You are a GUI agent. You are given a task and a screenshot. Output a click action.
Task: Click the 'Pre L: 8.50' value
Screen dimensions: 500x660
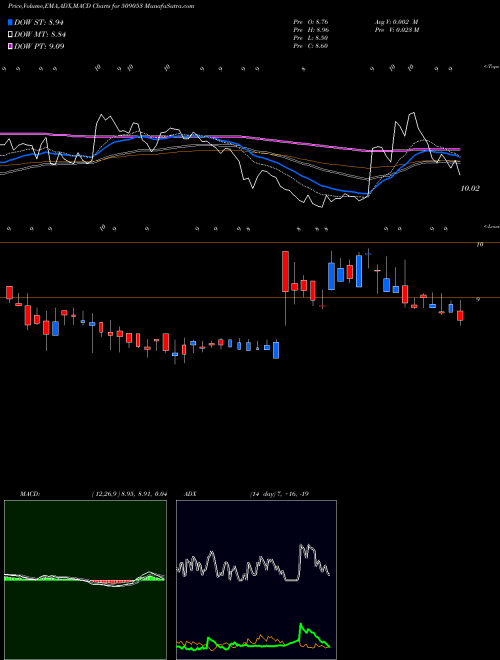tap(311, 38)
